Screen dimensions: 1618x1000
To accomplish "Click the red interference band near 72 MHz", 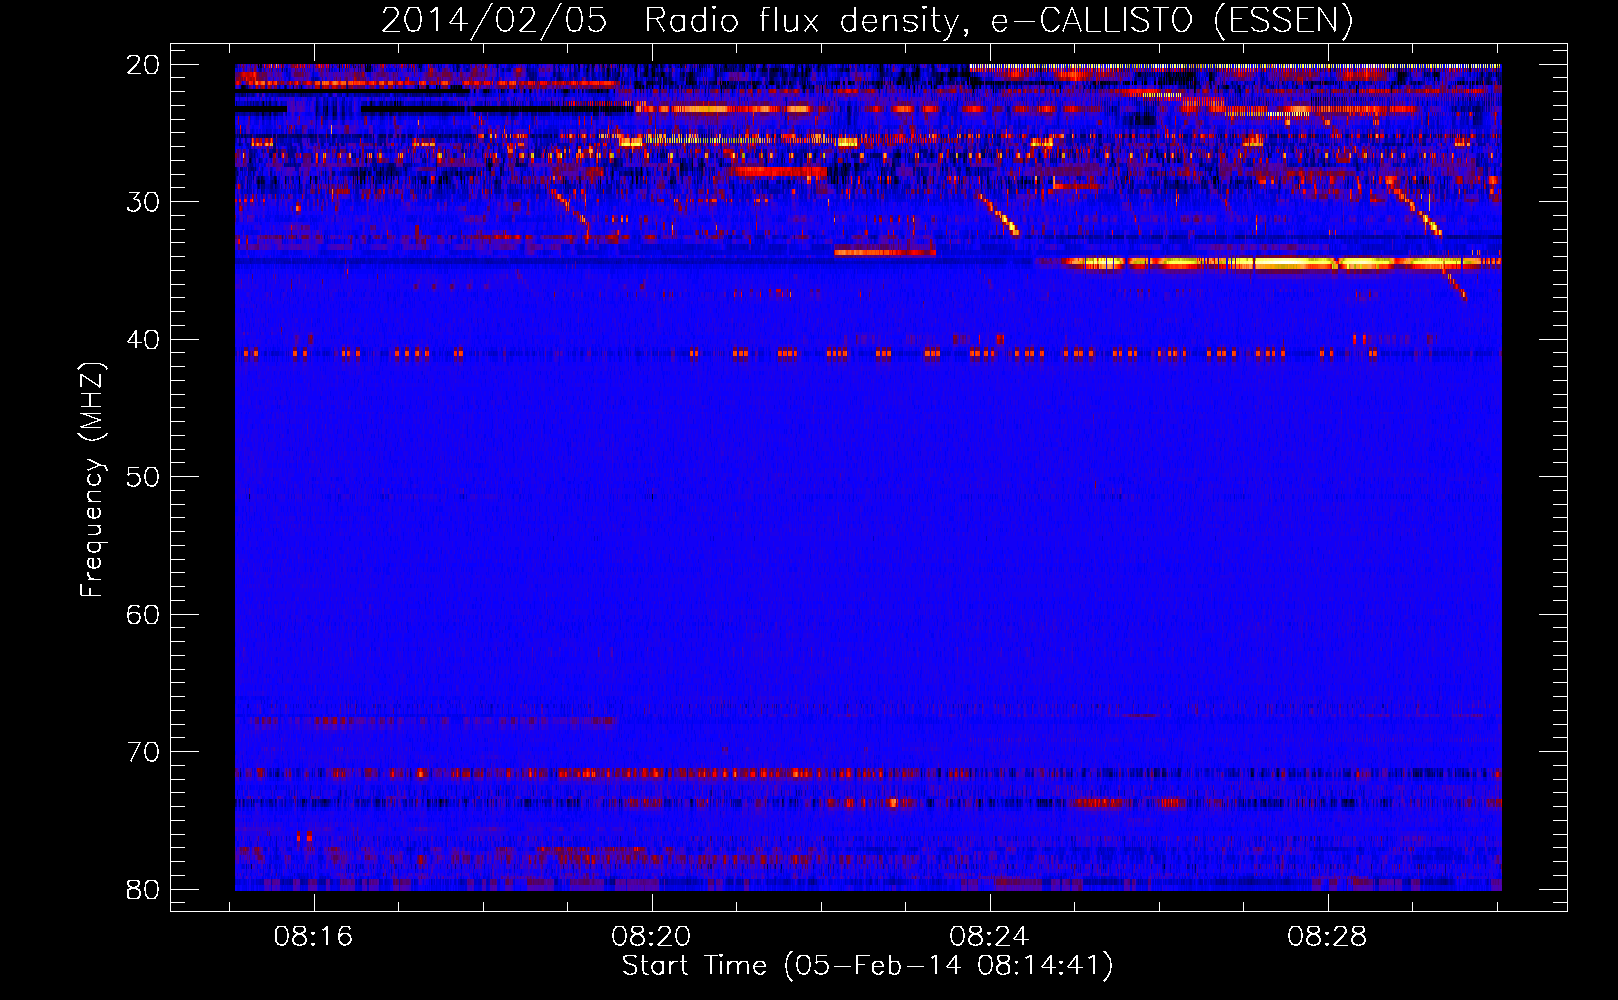I will (x=868, y=773).
